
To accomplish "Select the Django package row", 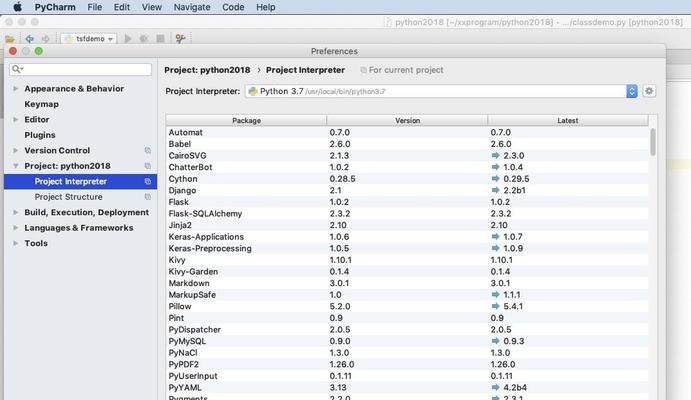I will [x=407, y=190].
